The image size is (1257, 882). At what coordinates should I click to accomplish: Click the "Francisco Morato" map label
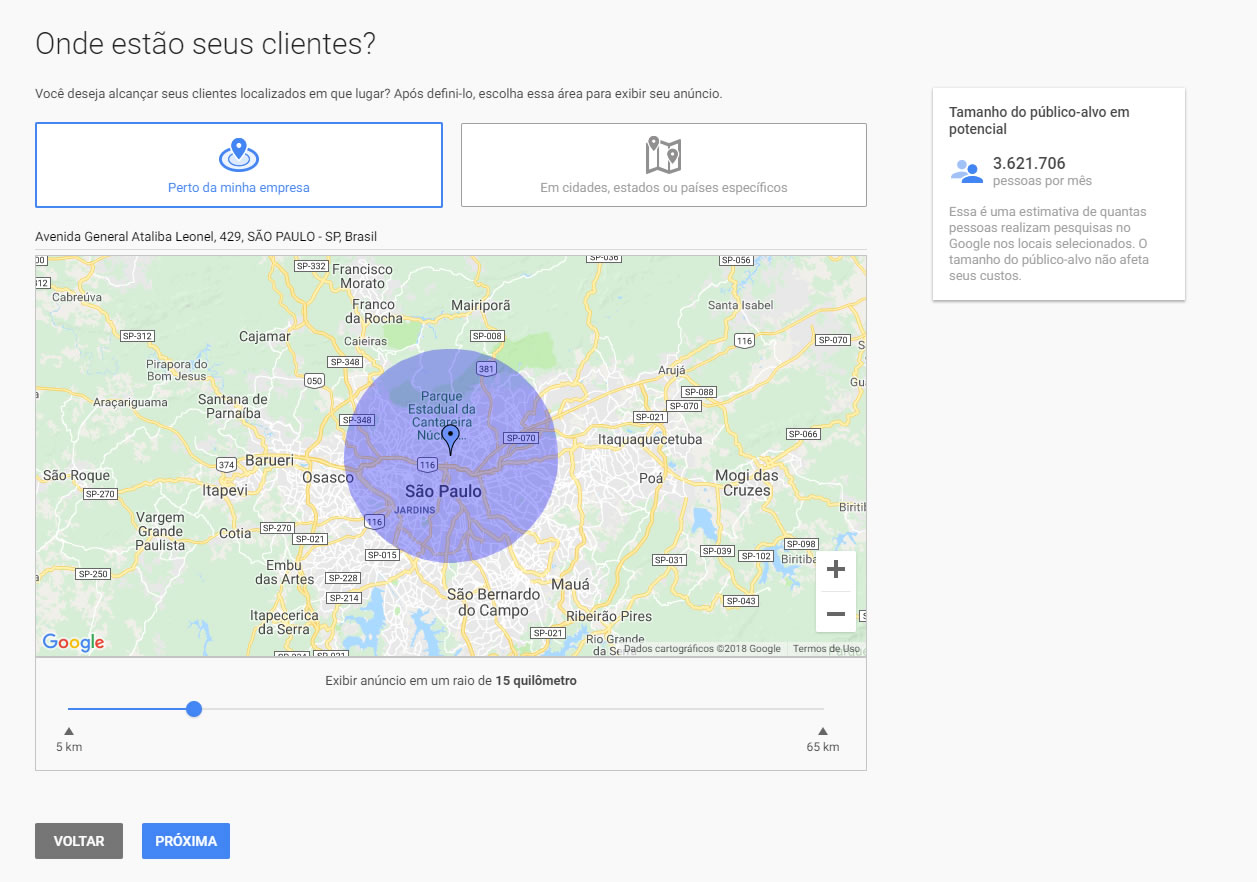[x=362, y=276]
